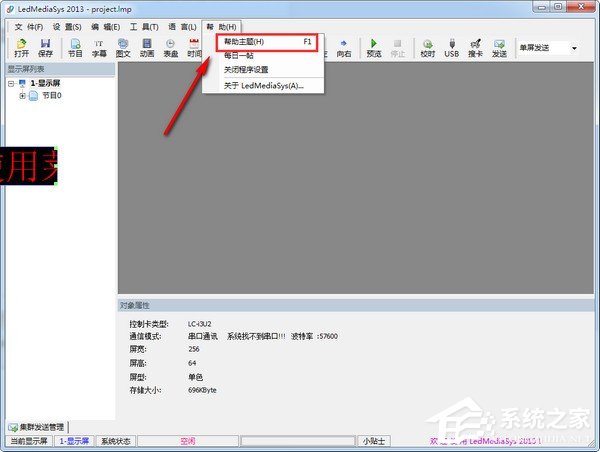Select the 1-显示屏 tree item
The image size is (600, 452).
(45, 83)
